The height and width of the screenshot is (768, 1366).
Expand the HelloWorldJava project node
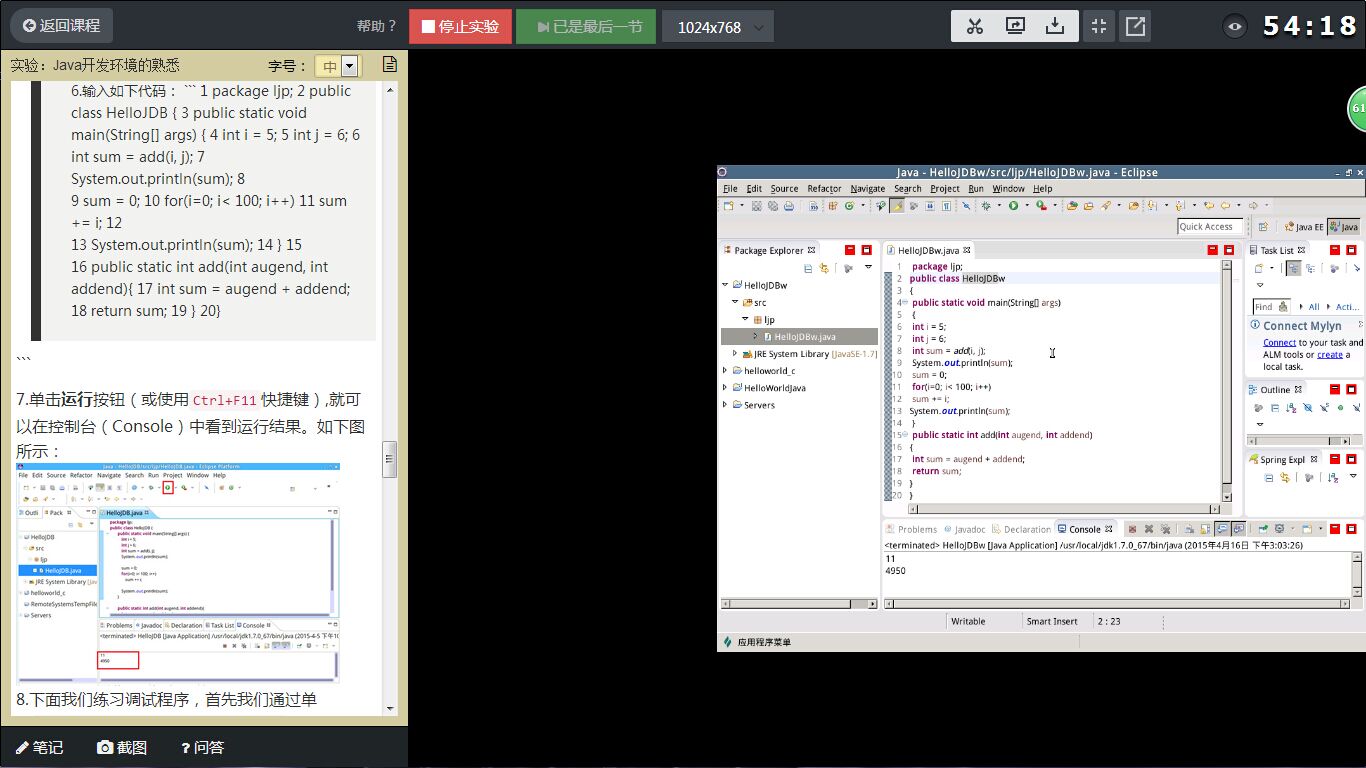click(726, 387)
